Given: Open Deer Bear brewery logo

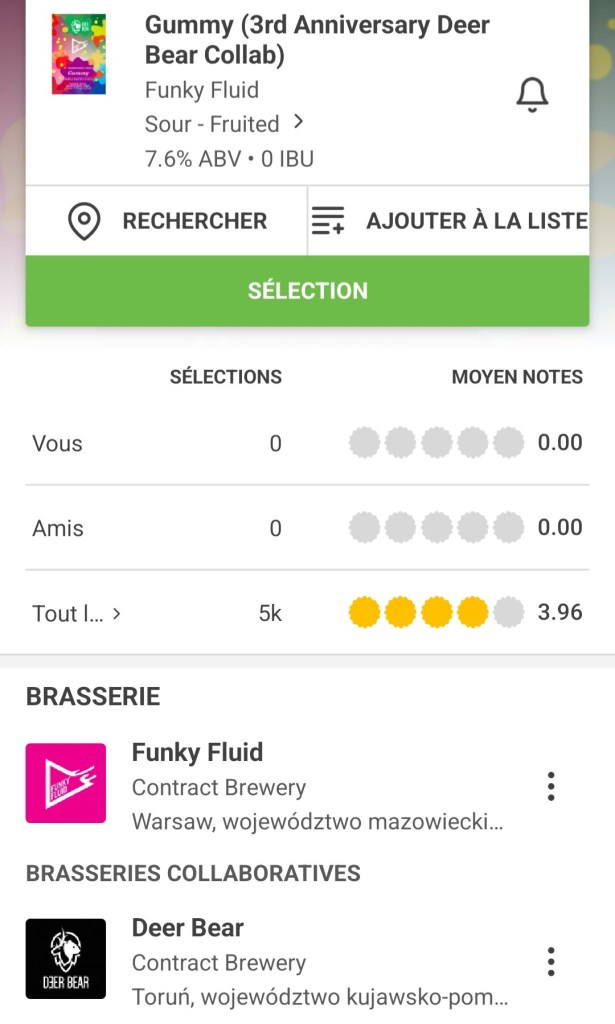Looking at the screenshot, I should [x=66, y=958].
